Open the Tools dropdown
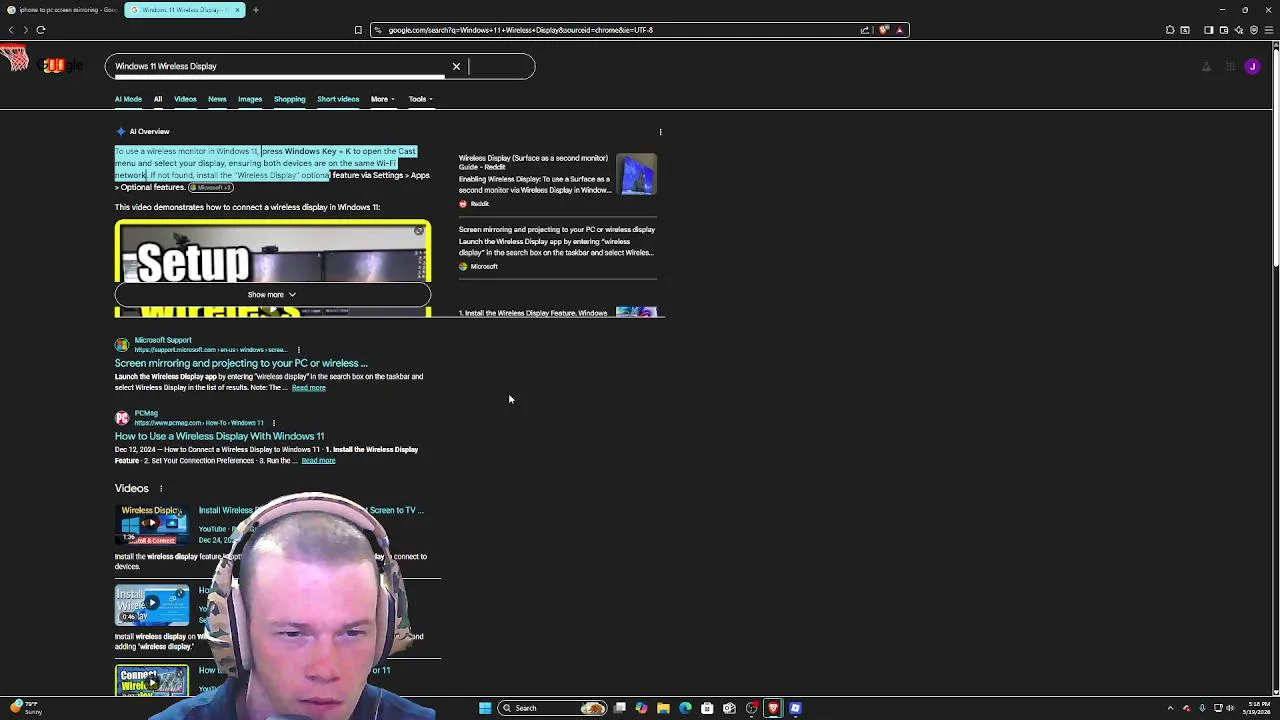Viewport: 1280px width, 720px height. [420, 99]
